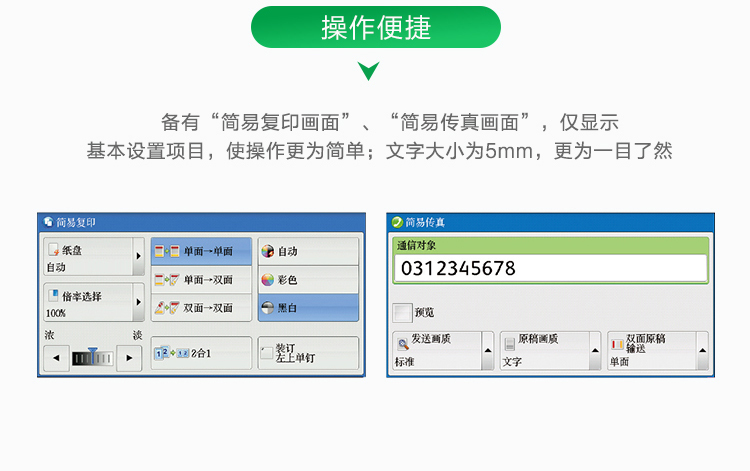Select 单面→双面 copy mode
The image size is (750, 471).
point(201,280)
